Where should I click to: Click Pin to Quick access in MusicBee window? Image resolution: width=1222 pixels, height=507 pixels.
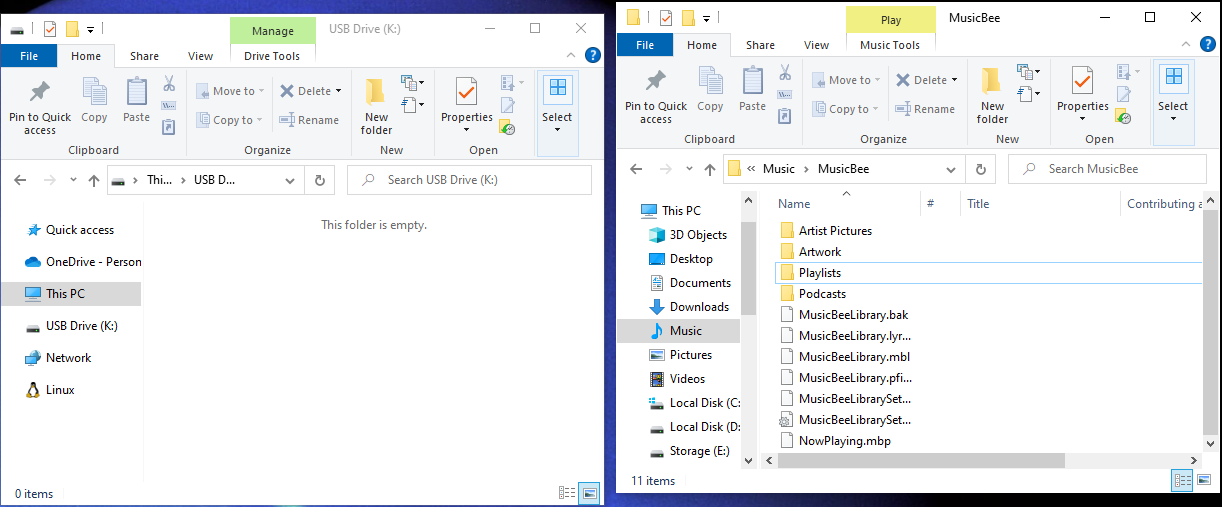coord(656,97)
